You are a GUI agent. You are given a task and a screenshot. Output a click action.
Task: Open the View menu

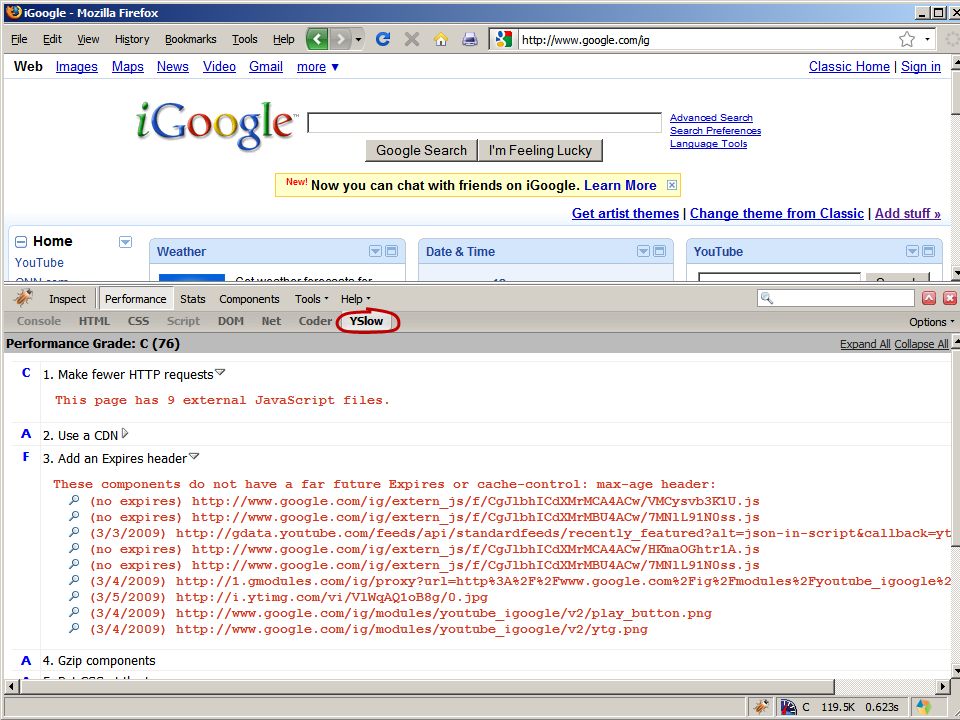click(88, 39)
